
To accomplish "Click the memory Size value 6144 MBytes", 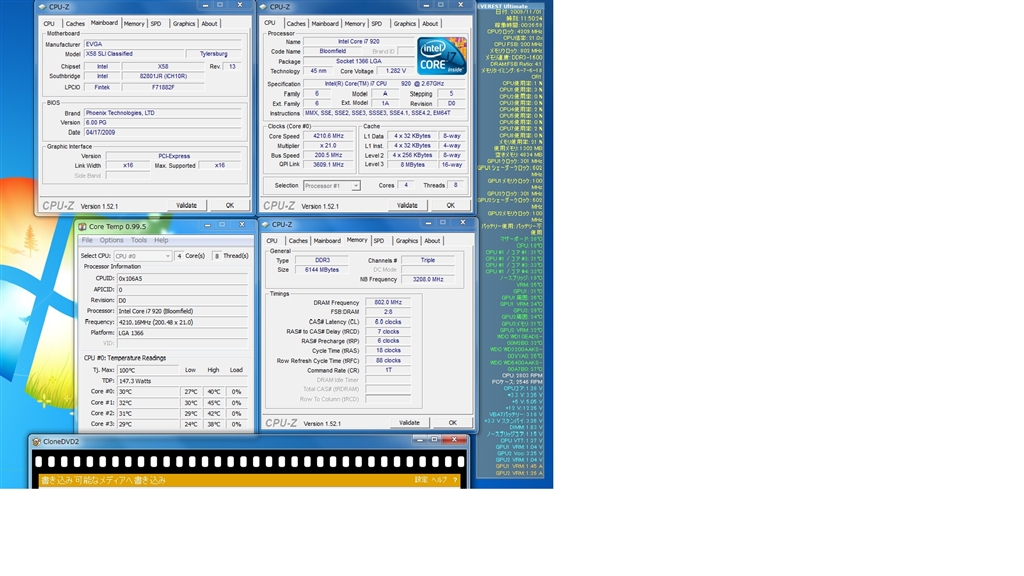I will [322, 270].
